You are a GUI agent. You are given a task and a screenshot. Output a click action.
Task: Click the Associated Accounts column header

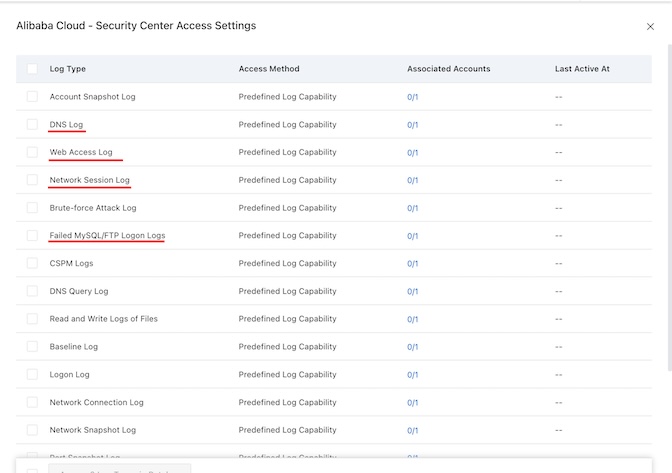pos(448,69)
